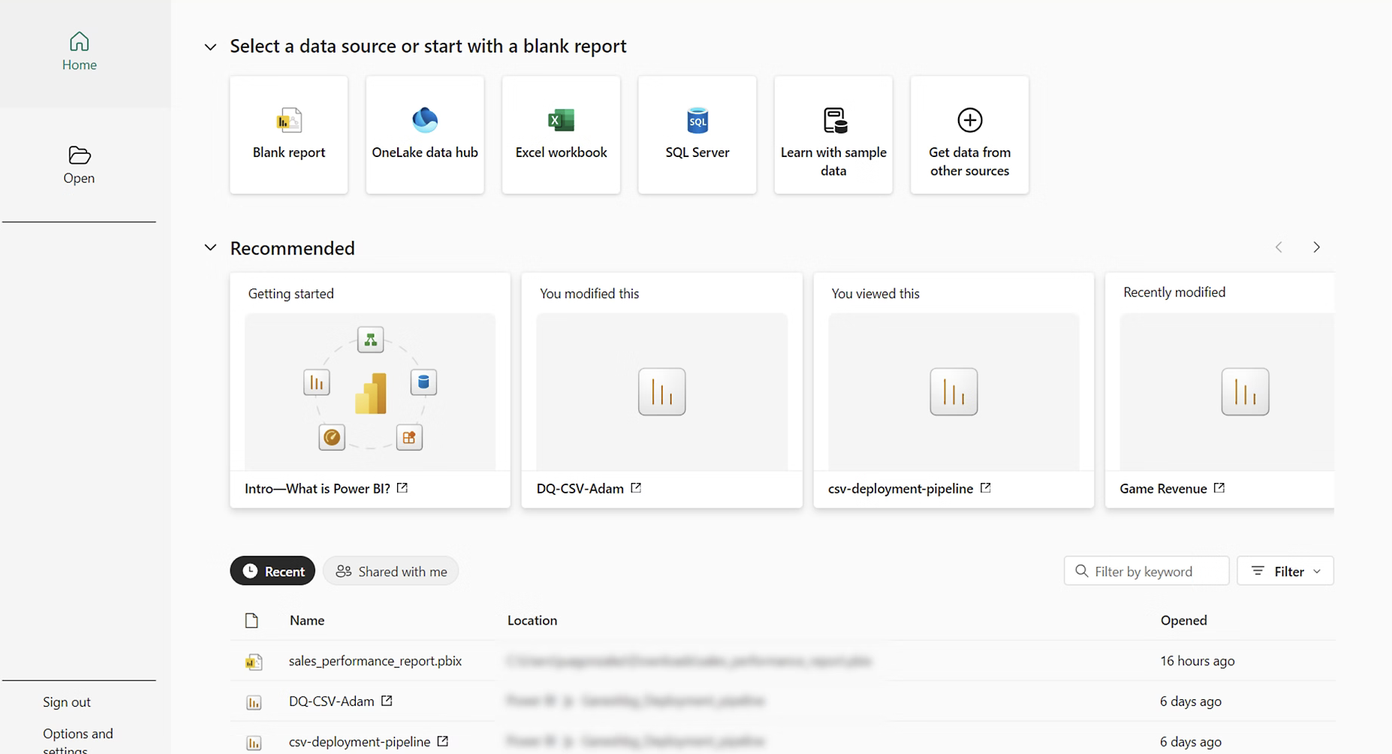Click the Game Revenue card title

click(x=1163, y=488)
